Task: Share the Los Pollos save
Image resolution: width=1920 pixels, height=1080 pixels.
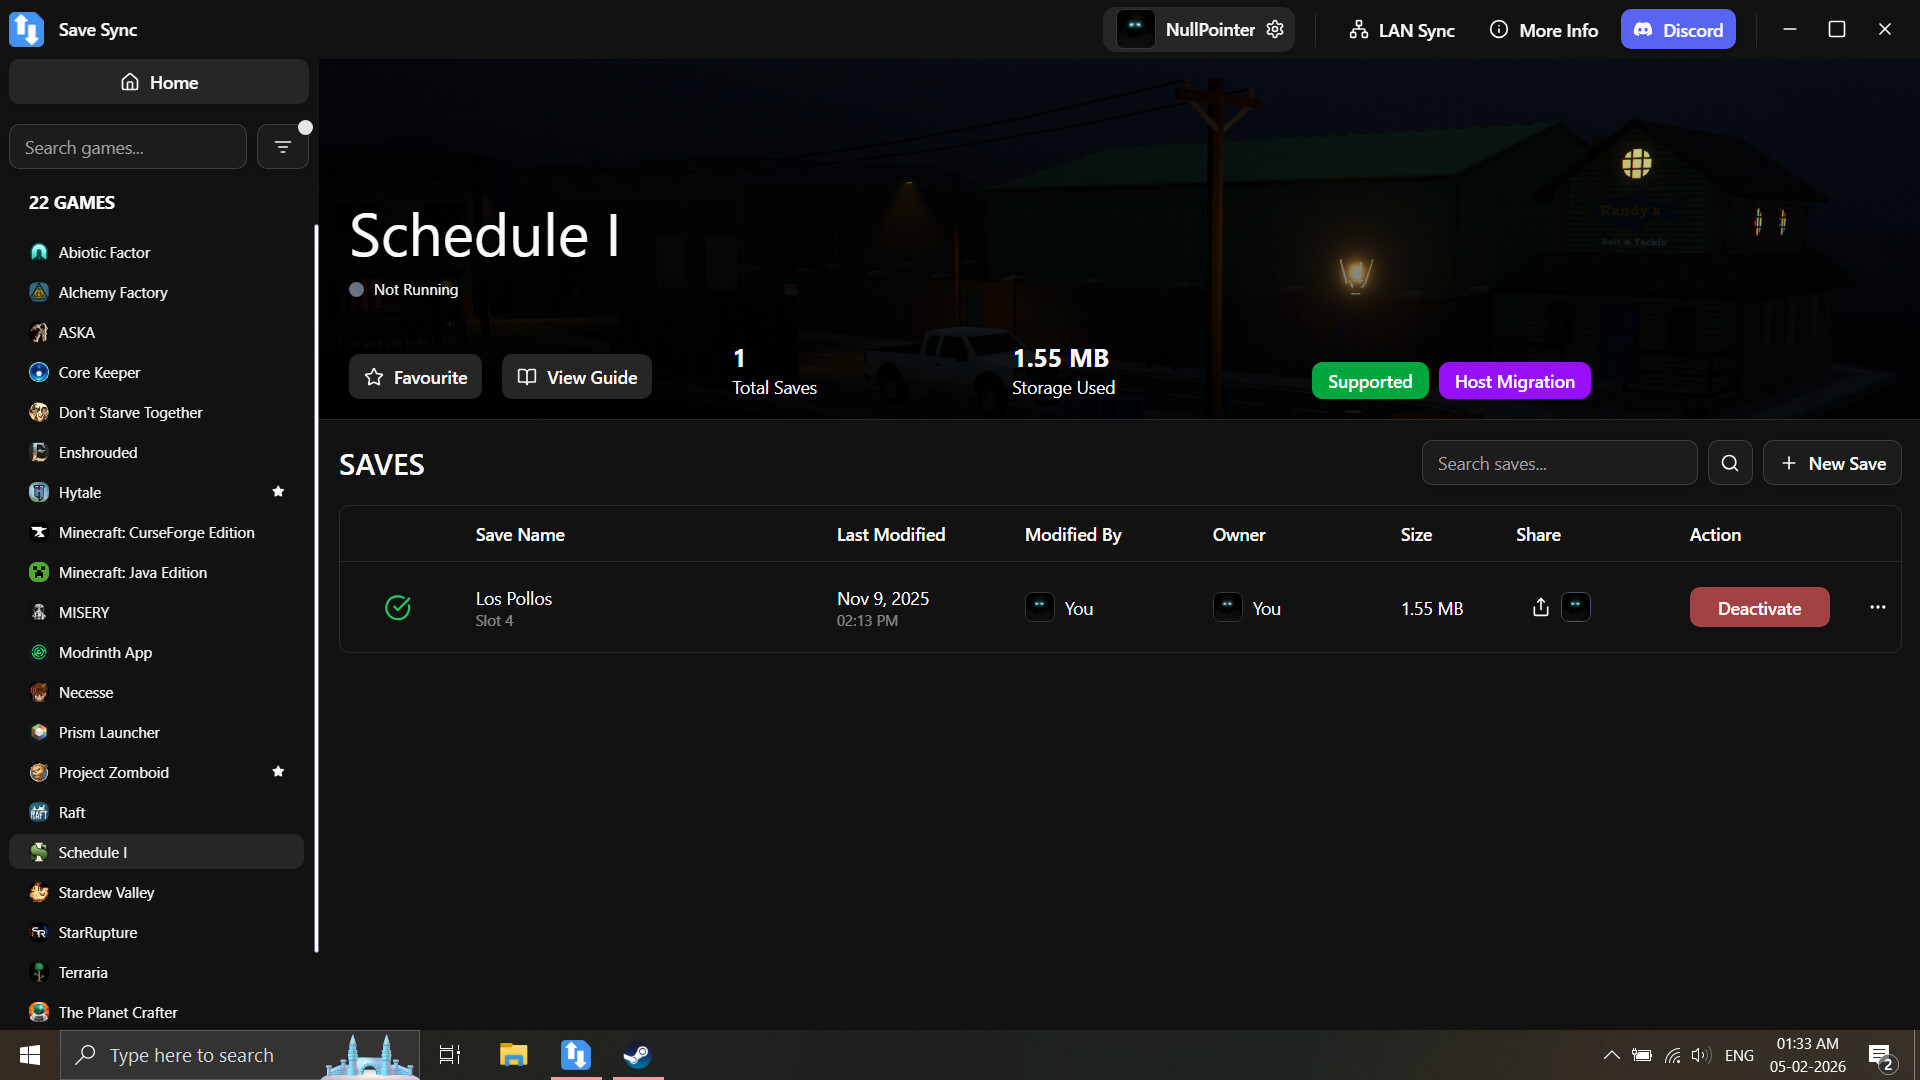Action: click(1540, 607)
